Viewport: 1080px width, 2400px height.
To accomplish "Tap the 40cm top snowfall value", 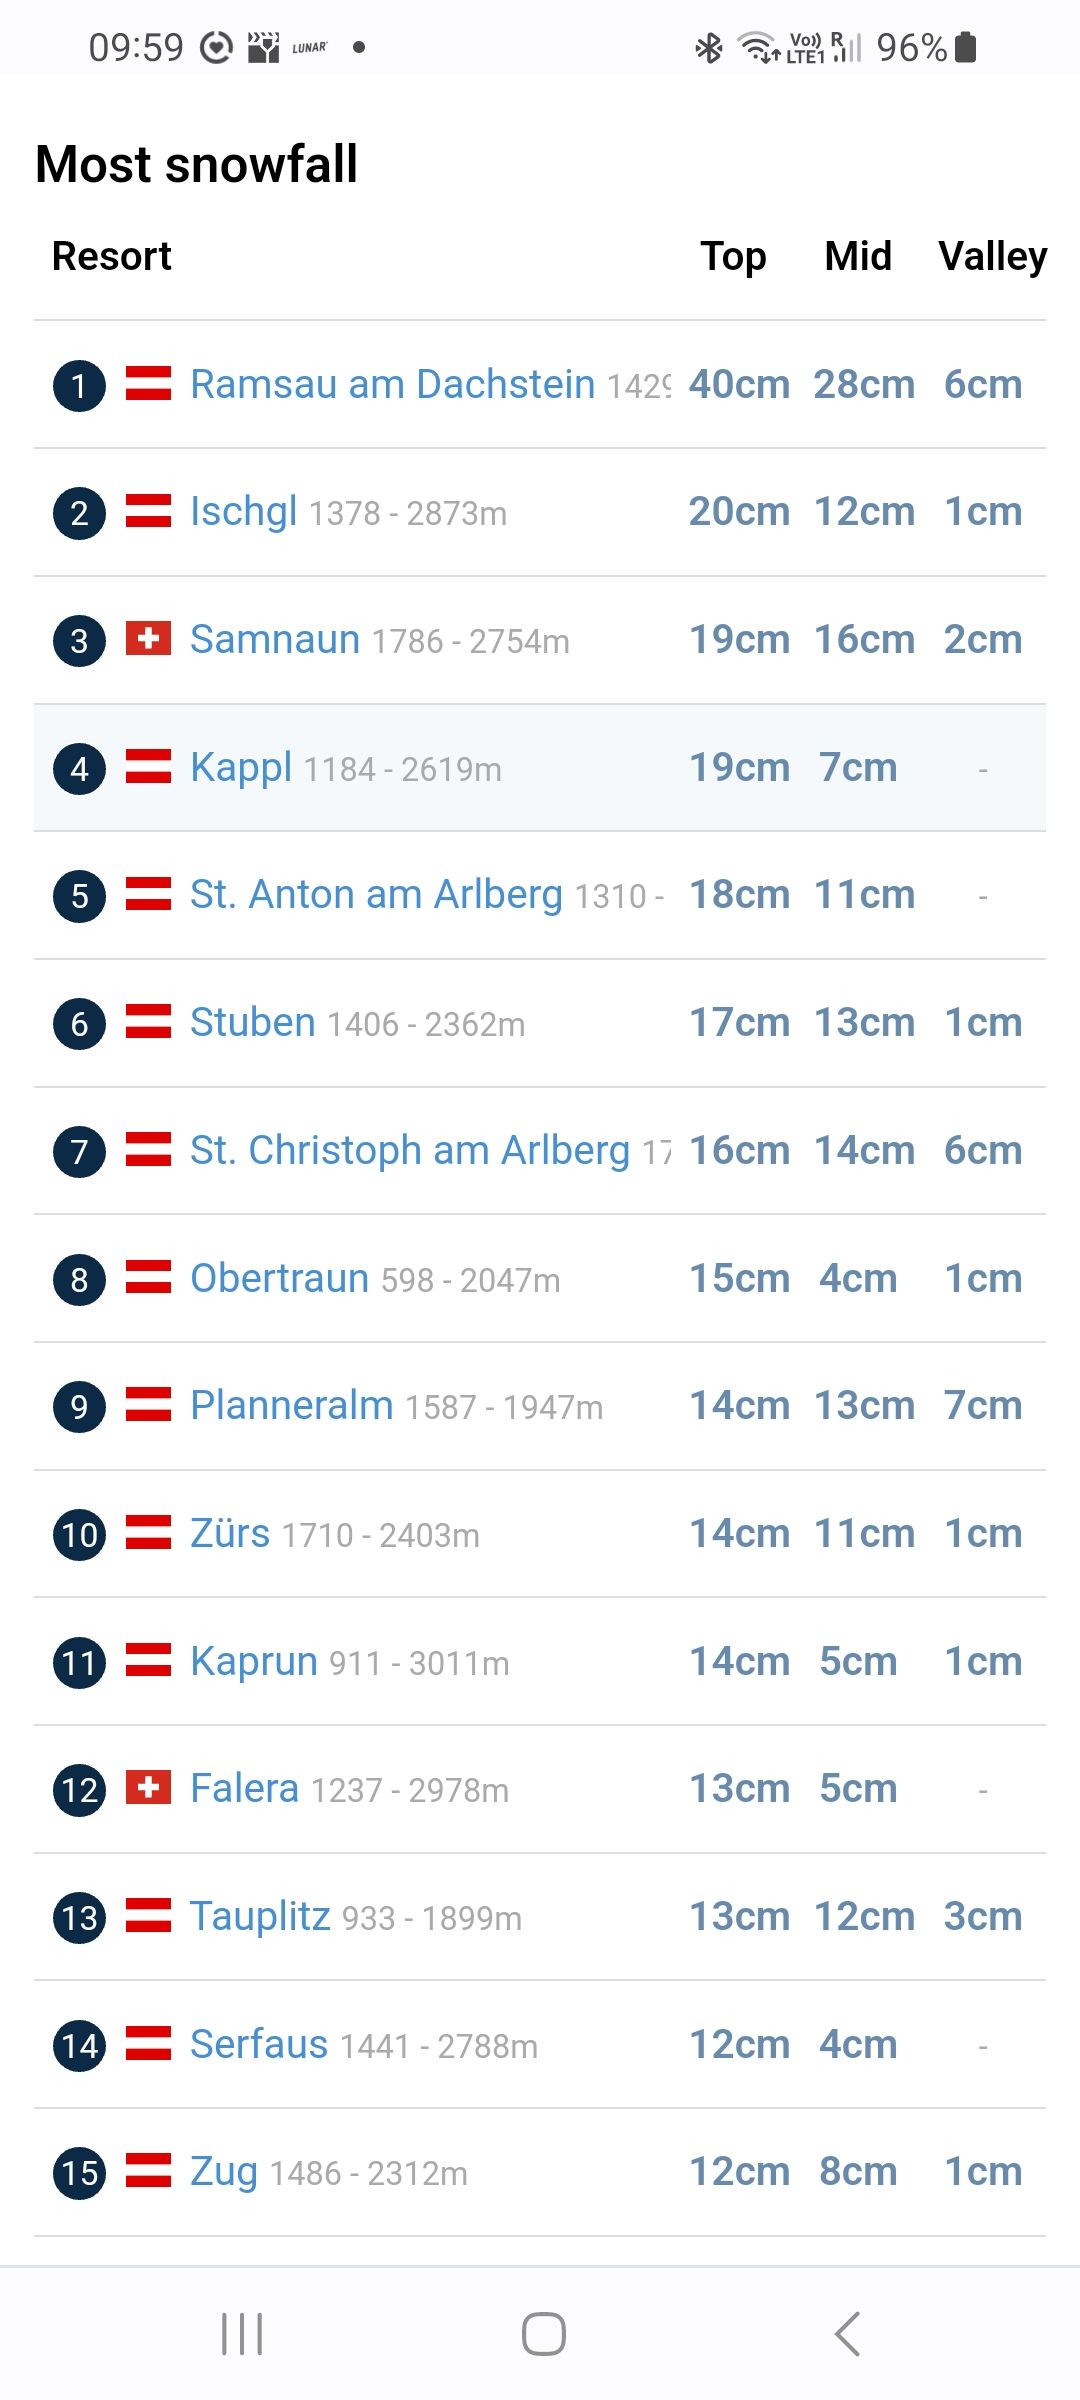I will (739, 384).
